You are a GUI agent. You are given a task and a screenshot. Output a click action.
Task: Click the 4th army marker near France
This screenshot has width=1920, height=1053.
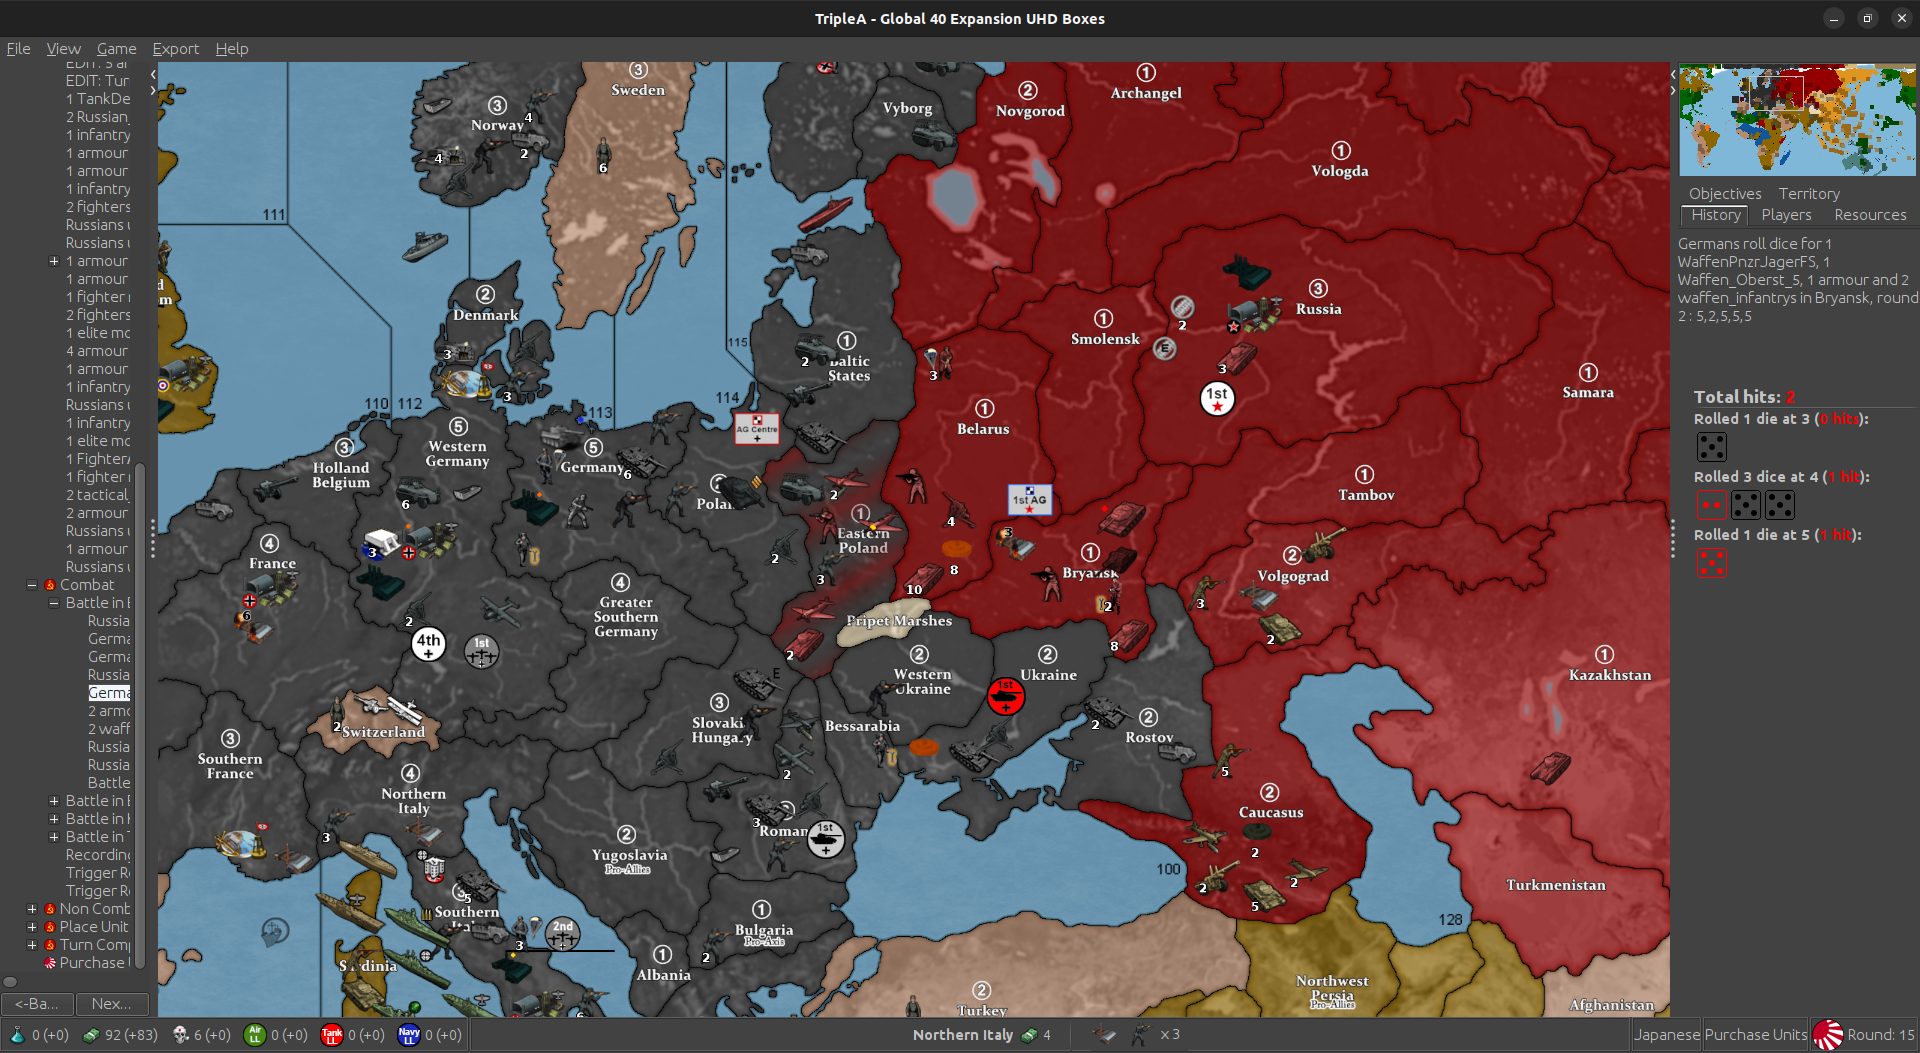tap(429, 643)
